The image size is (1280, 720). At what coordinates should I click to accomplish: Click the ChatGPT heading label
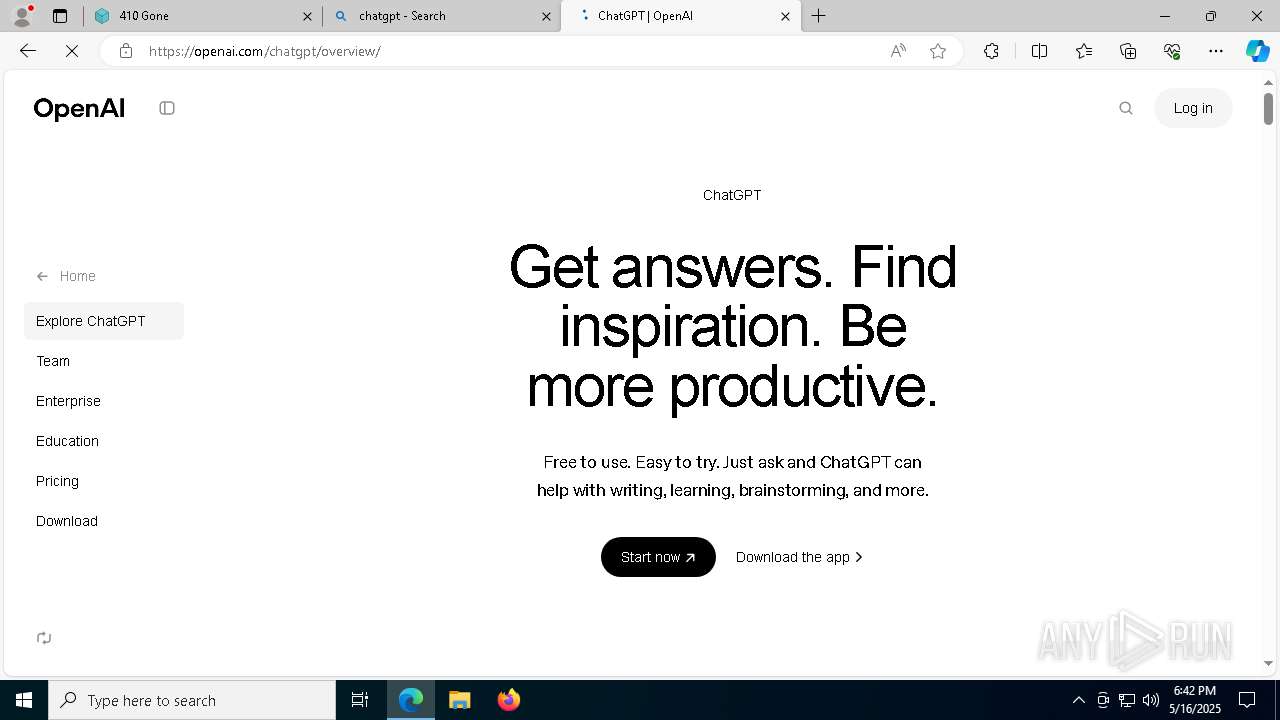pos(732,195)
